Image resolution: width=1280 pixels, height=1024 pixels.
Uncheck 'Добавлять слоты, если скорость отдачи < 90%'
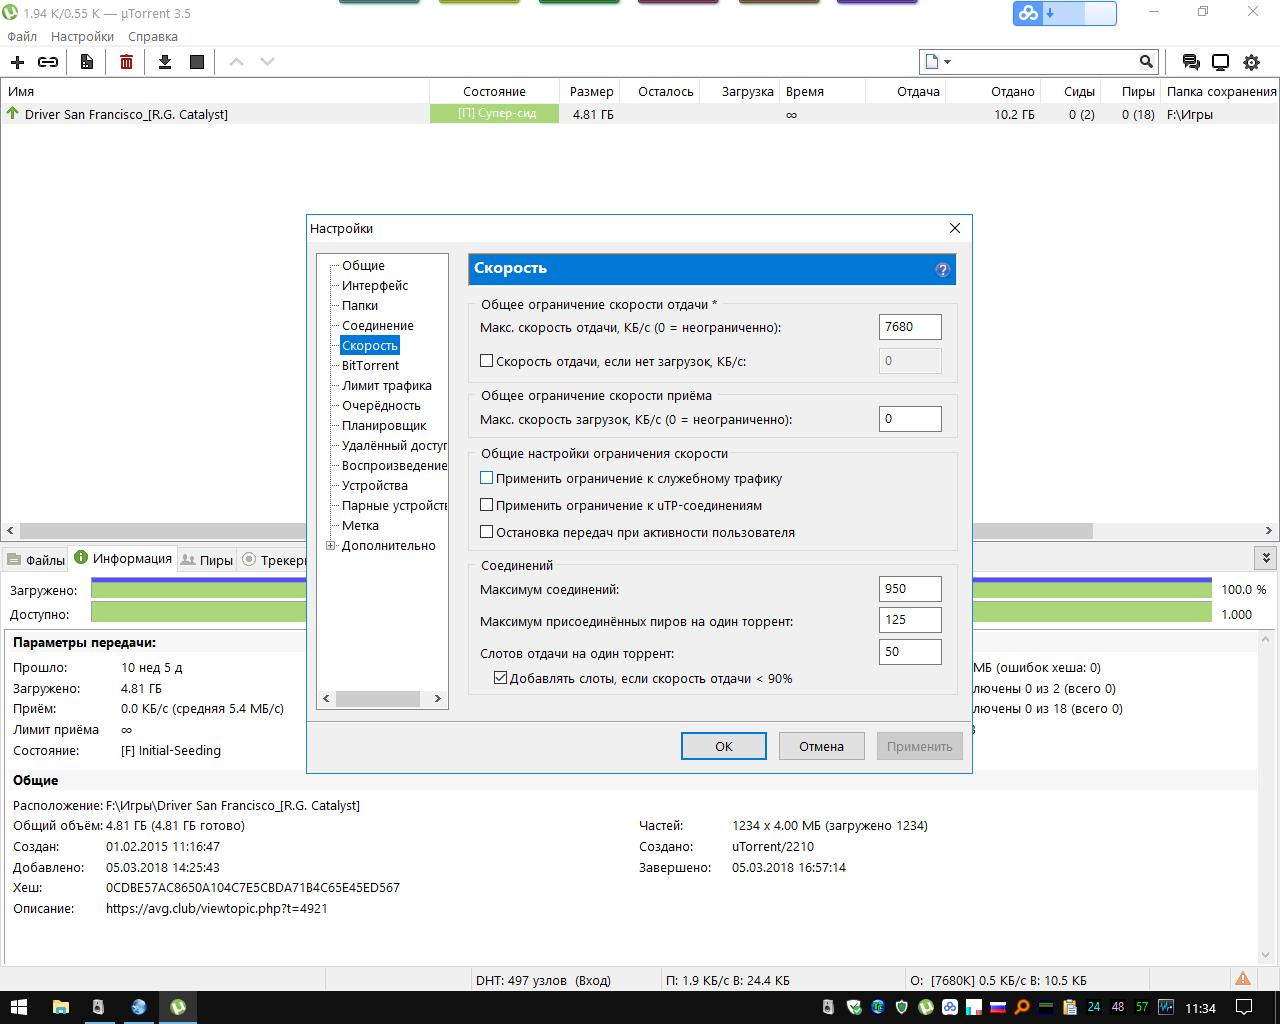501,678
